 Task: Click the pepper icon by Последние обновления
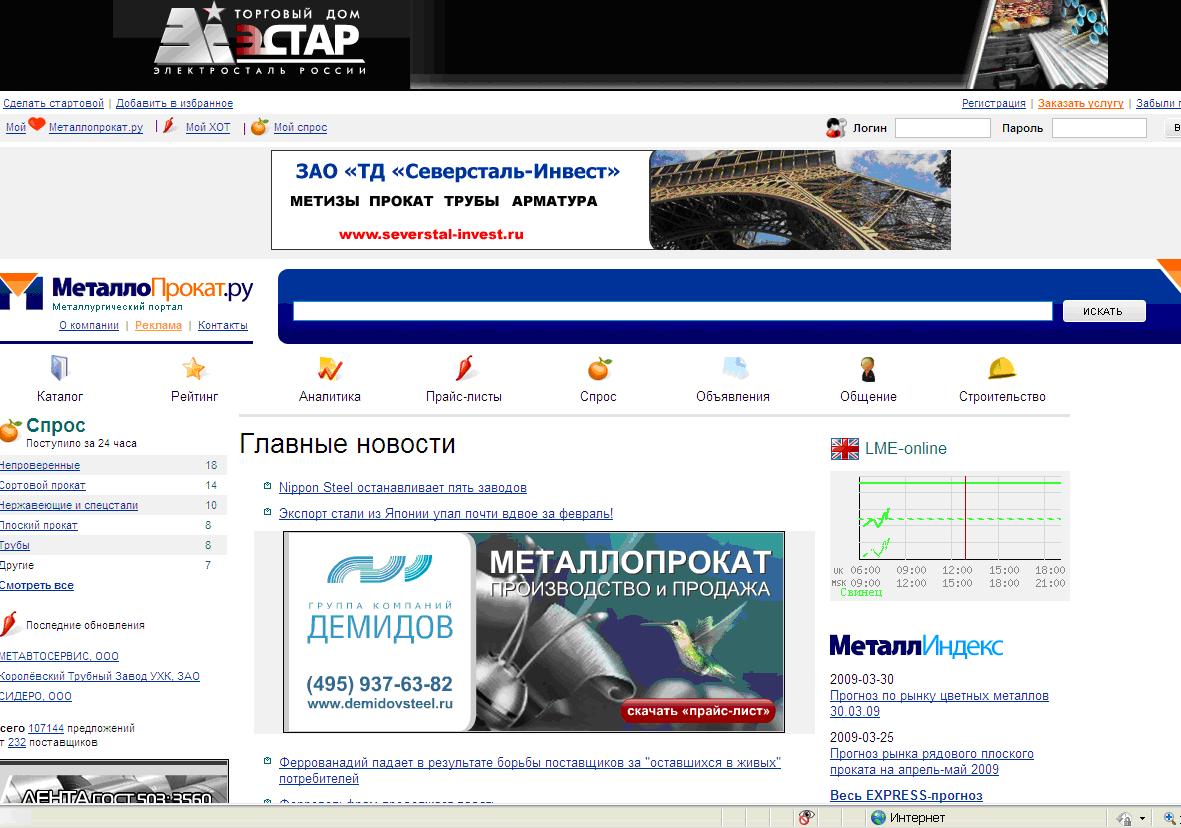click(x=8, y=624)
